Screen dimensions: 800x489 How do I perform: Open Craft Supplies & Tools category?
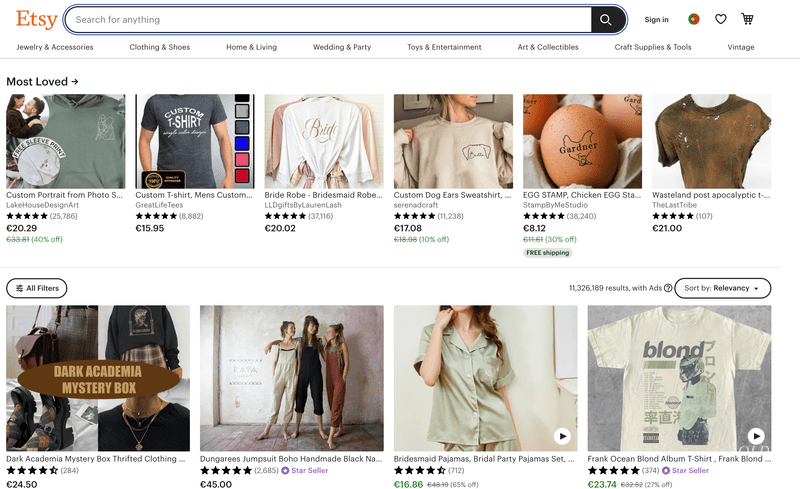(653, 47)
